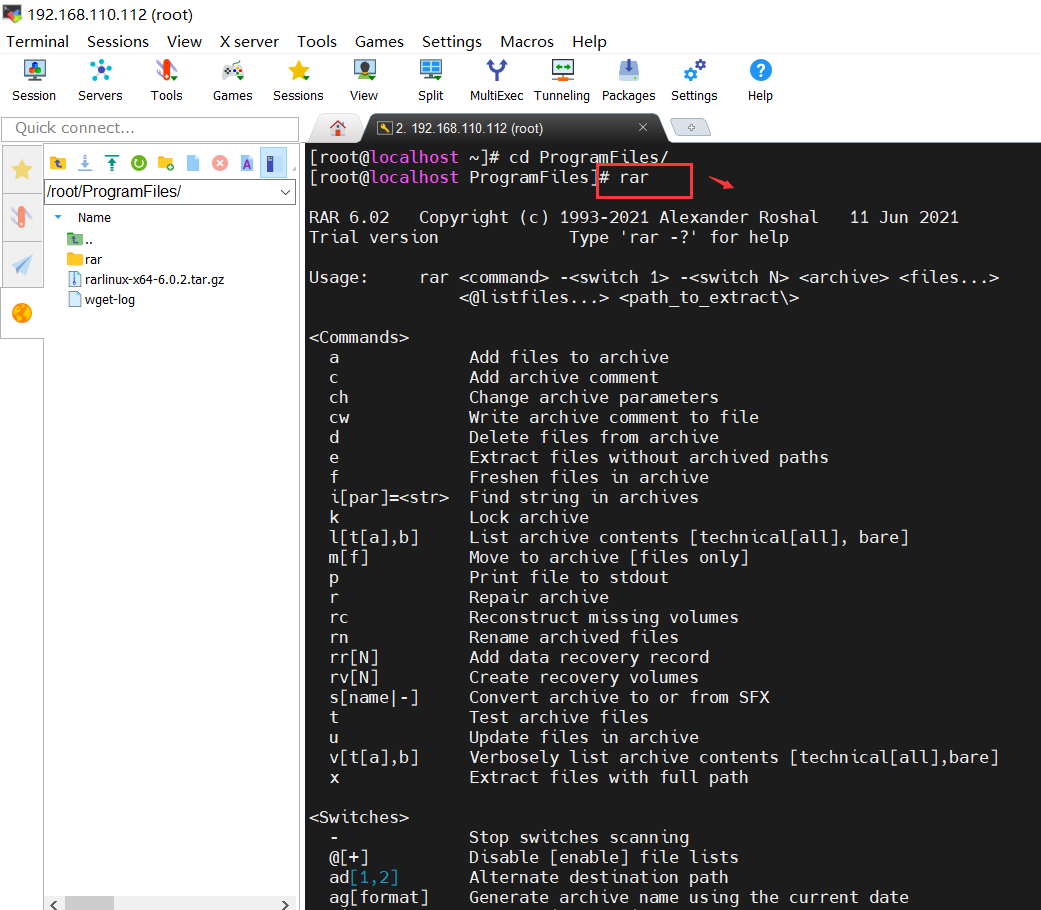Go to parent folder using SFTP toolbar icon
Image resolution: width=1041 pixels, height=910 pixels.
58,163
